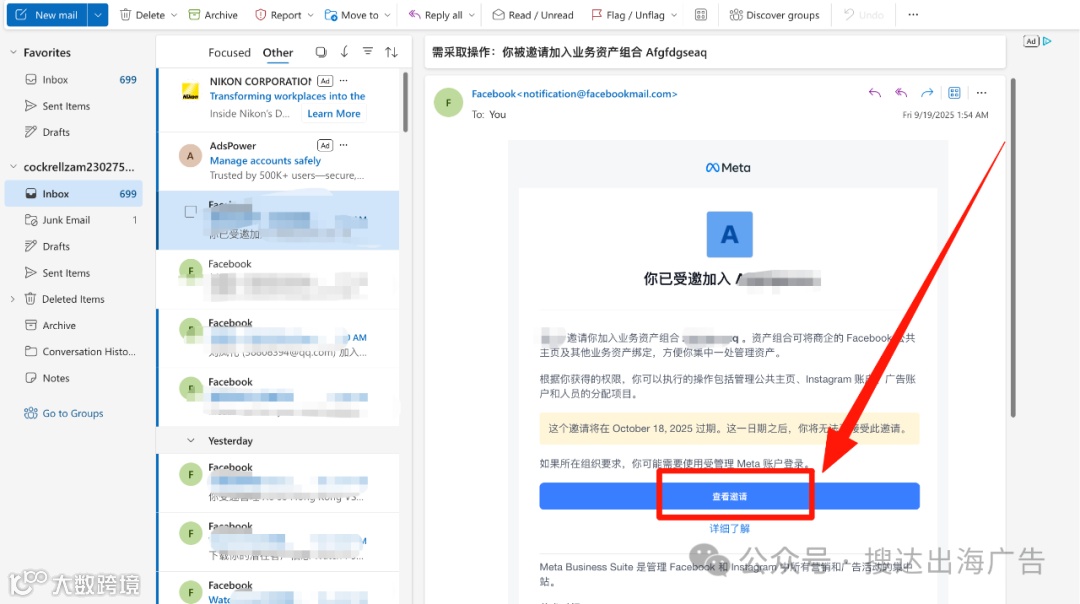The image size is (1080, 604).
Task: Collapse the Favorites section
Action: pos(13,52)
